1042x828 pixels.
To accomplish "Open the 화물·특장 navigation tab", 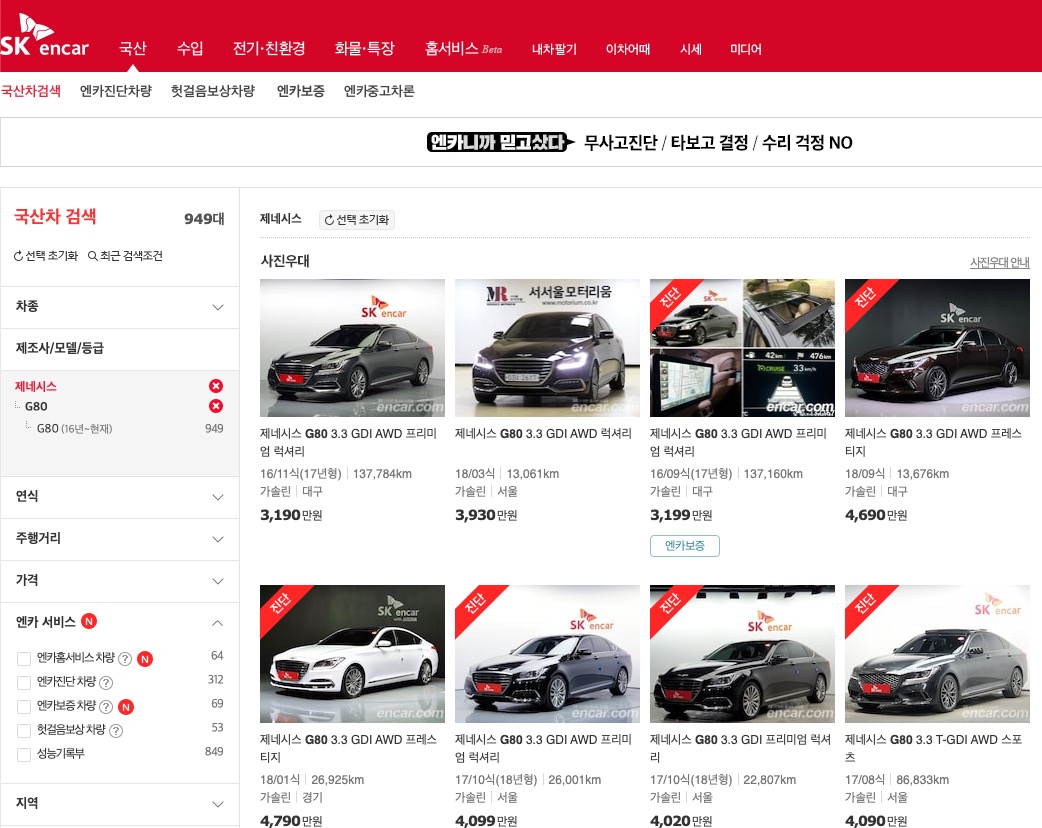I will coord(365,49).
